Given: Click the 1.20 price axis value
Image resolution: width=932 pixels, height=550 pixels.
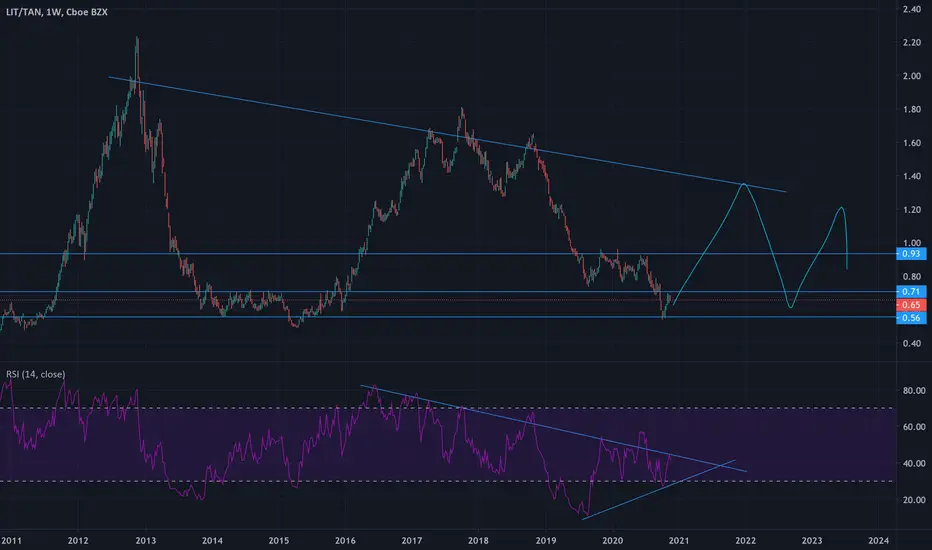Looking at the screenshot, I should pyautogui.click(x=912, y=209).
